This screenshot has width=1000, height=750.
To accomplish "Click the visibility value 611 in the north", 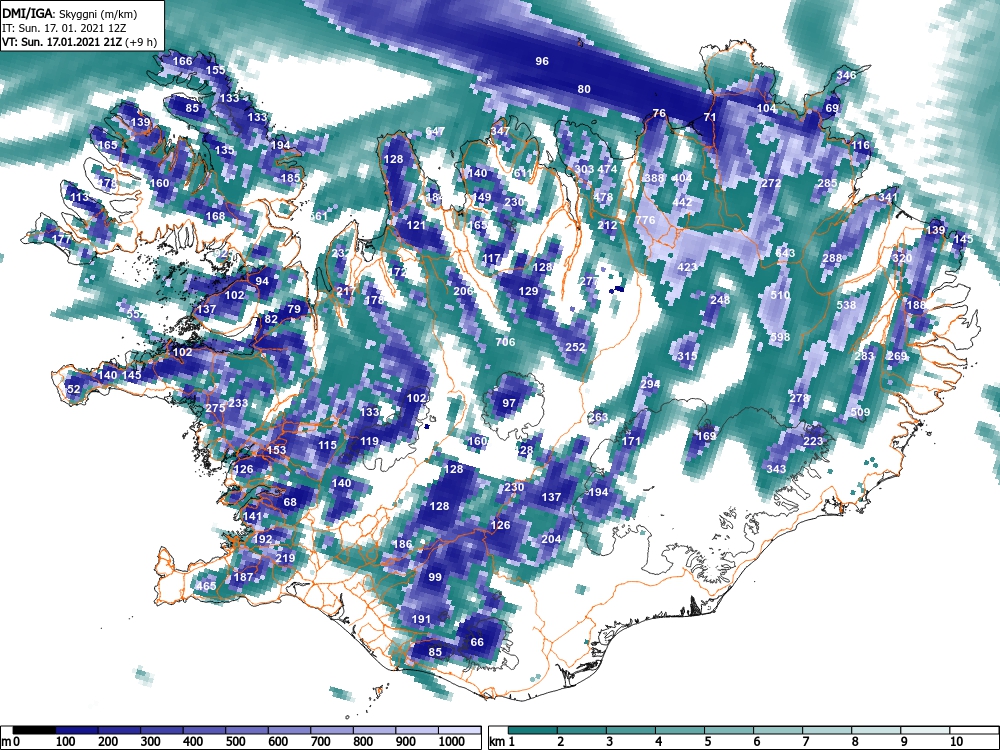I will (x=523, y=173).
